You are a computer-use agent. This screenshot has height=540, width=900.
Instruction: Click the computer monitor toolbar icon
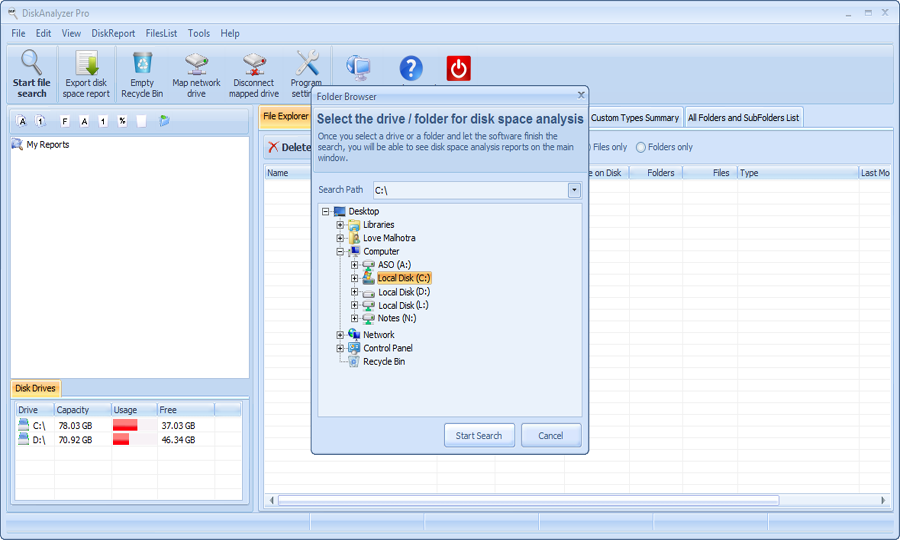tap(359, 68)
